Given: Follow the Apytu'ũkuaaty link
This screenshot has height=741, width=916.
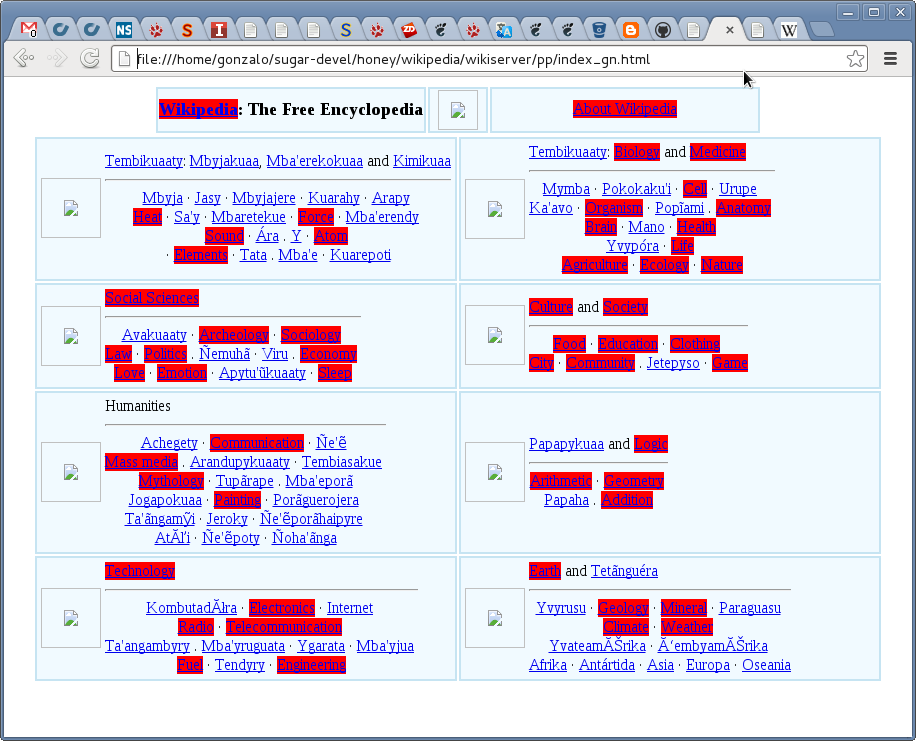Looking at the screenshot, I should tap(262, 373).
